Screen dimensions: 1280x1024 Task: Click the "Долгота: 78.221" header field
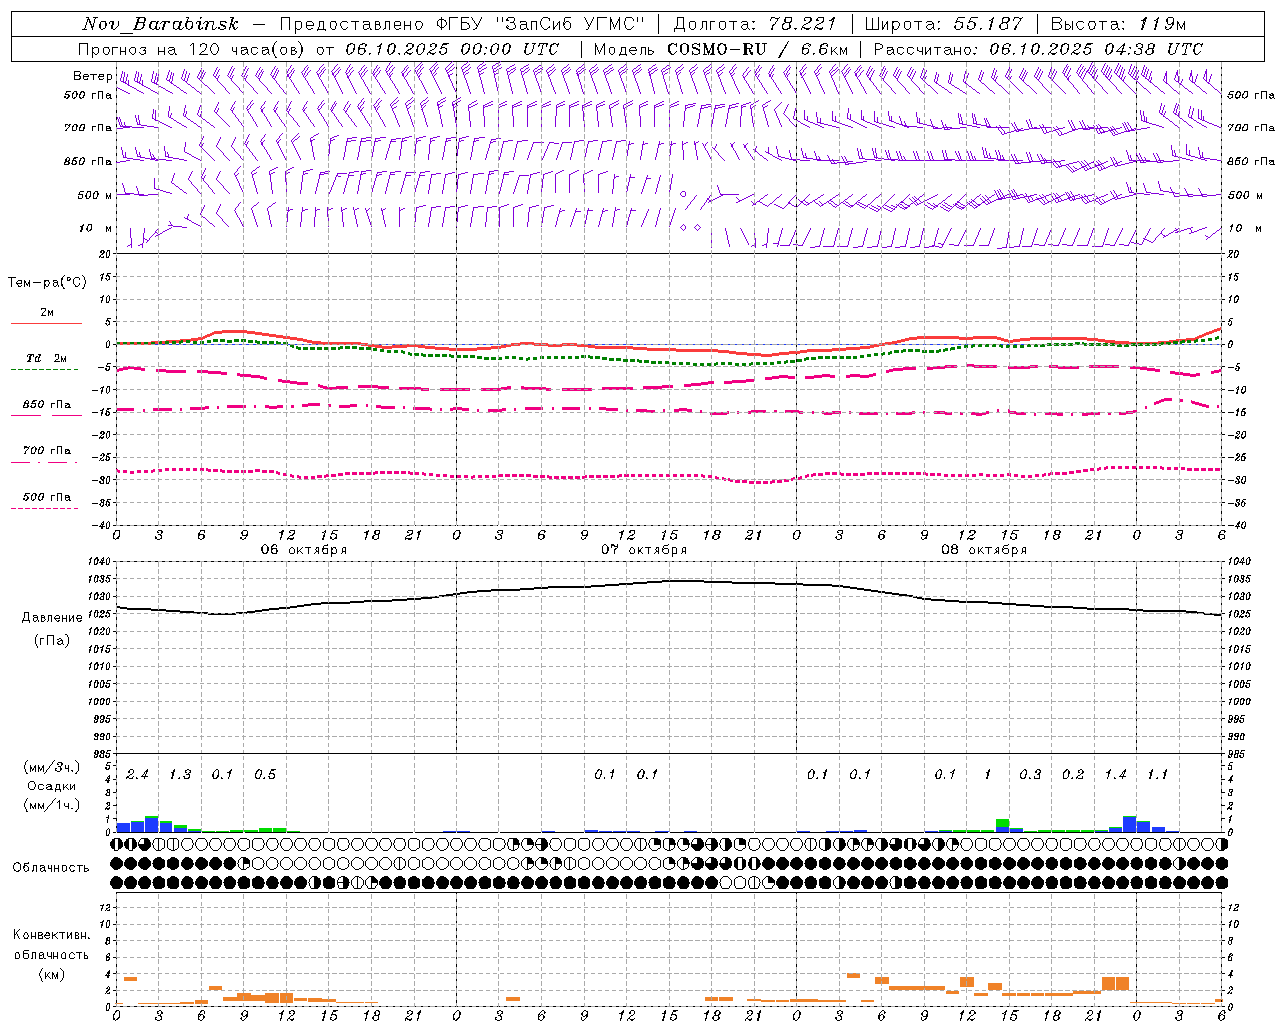click(754, 24)
